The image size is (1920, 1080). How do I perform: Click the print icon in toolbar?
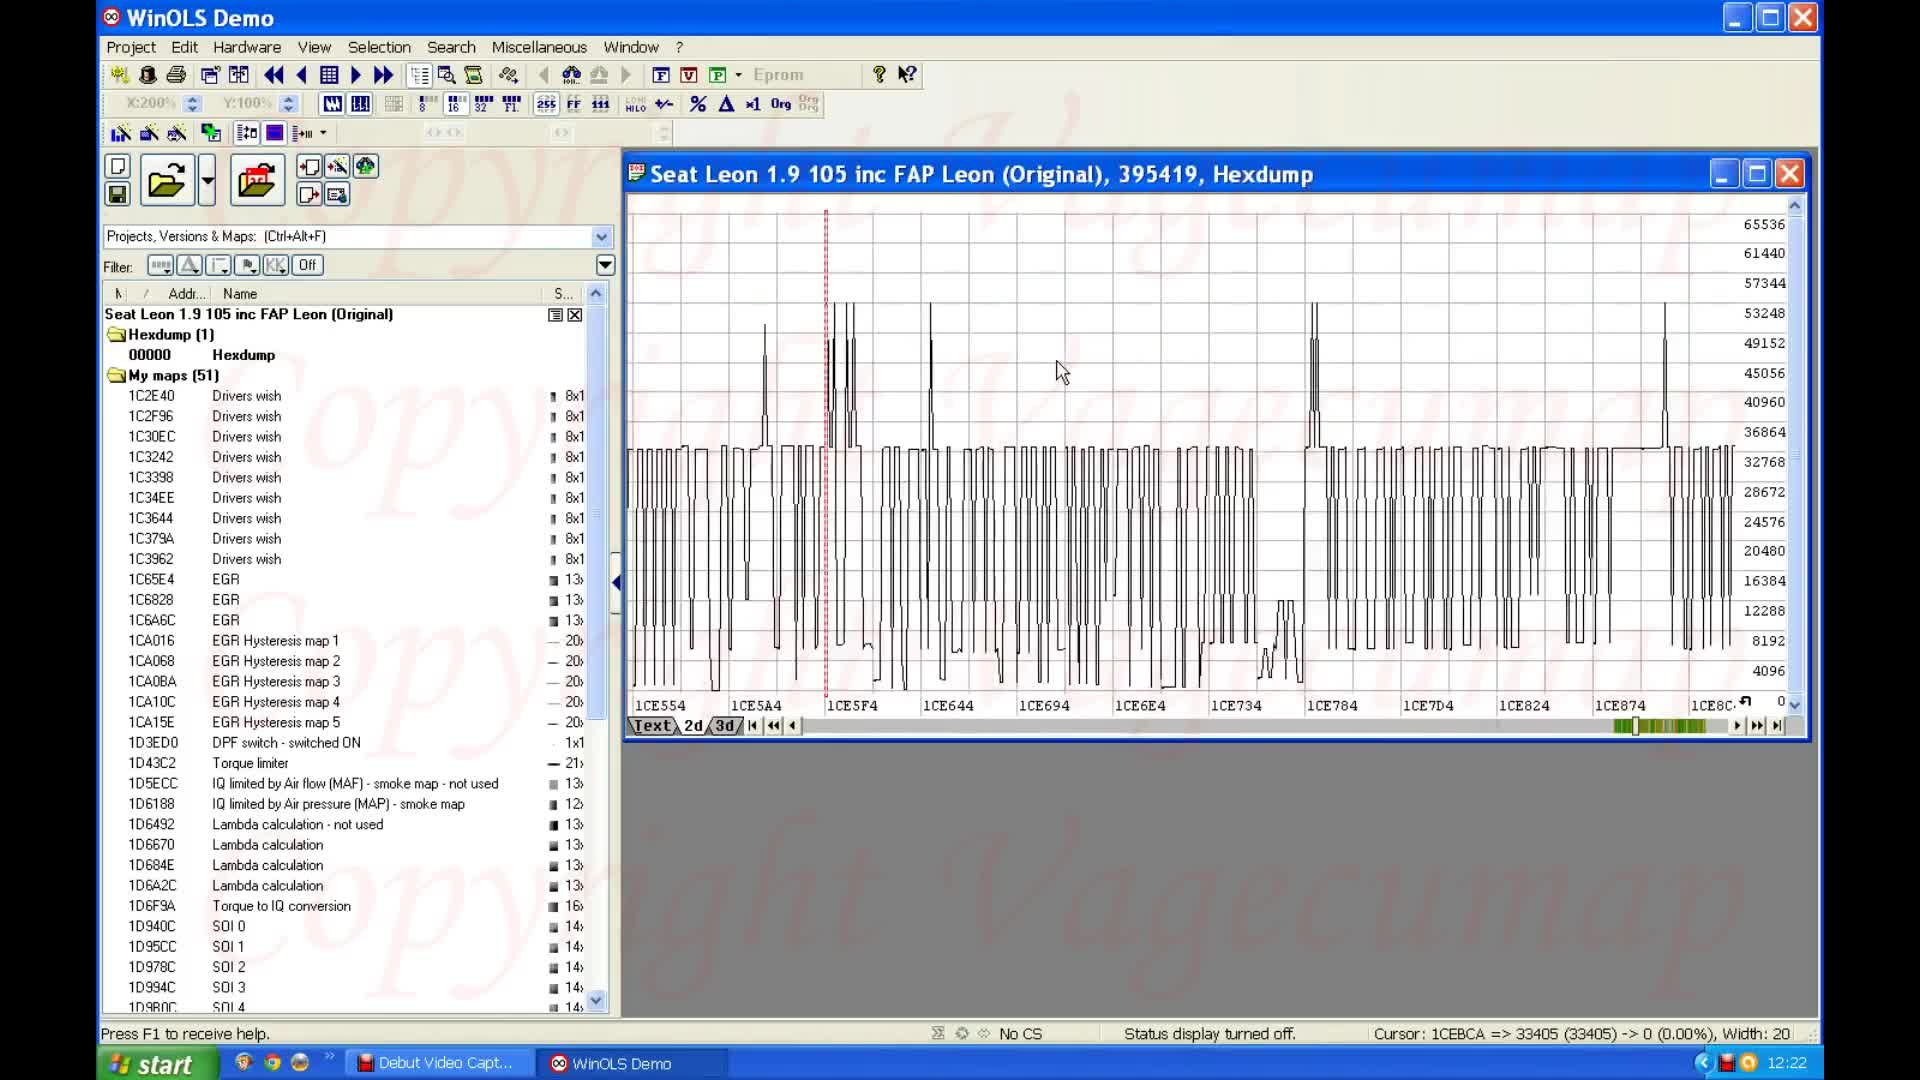click(x=176, y=75)
